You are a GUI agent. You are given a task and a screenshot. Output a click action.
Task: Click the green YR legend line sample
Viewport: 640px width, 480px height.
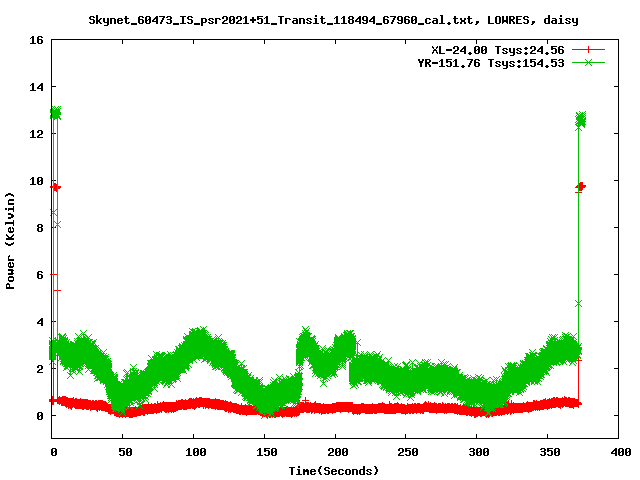pos(588,62)
